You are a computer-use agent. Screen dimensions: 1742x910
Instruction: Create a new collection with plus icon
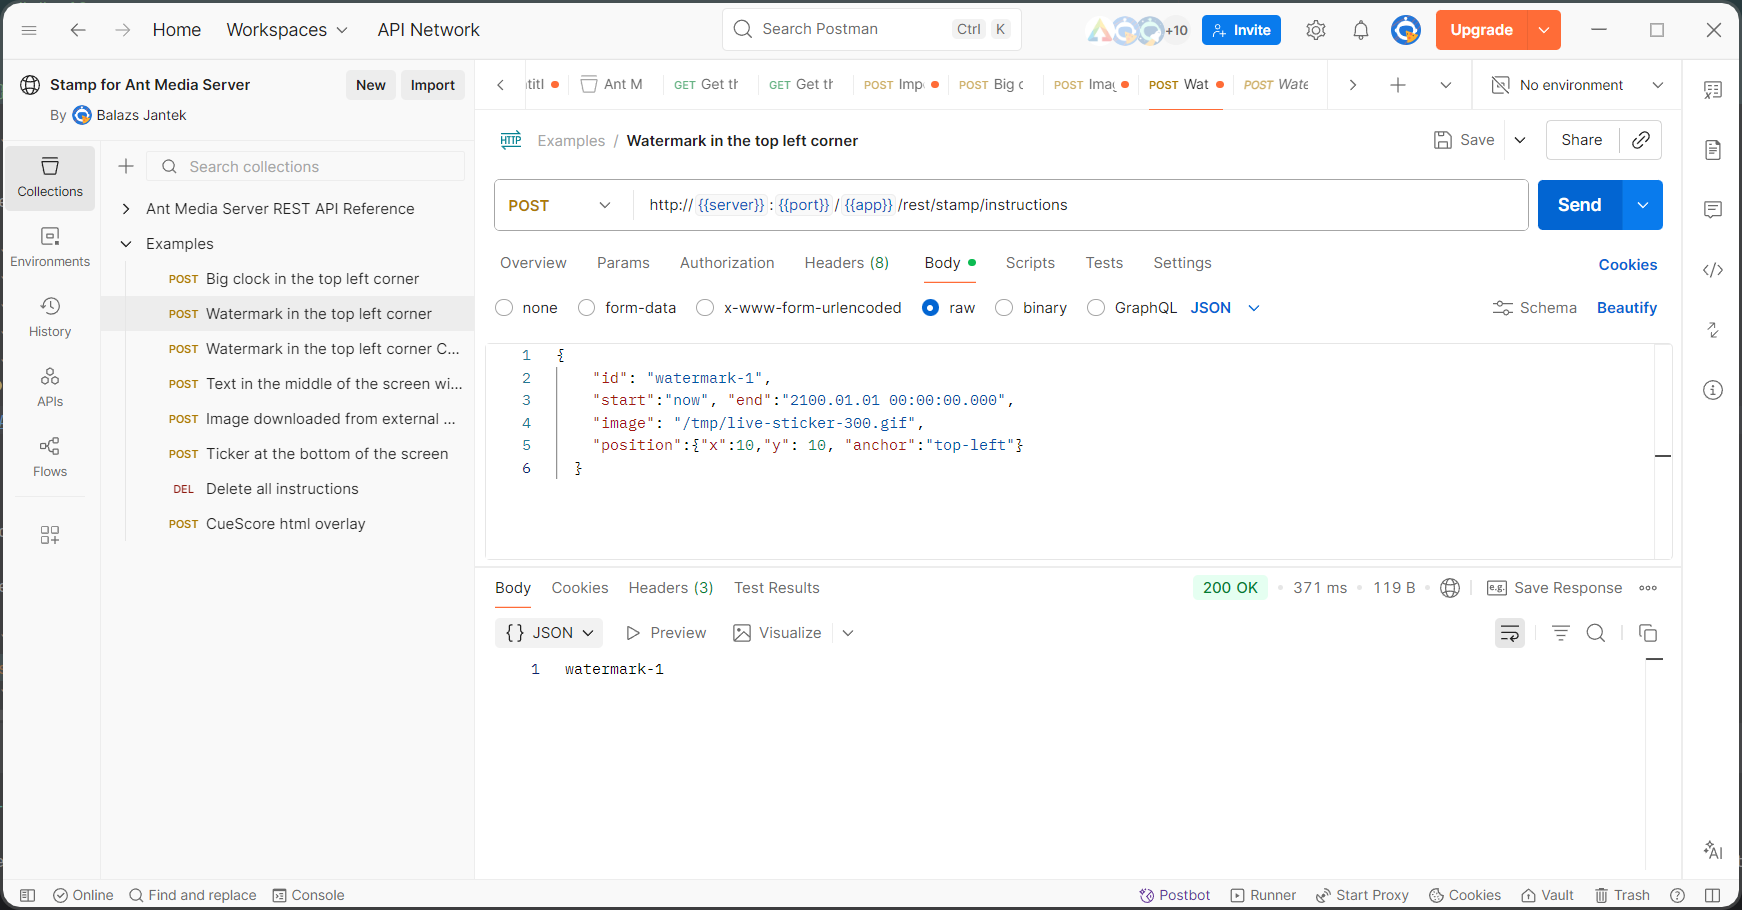tap(126, 166)
